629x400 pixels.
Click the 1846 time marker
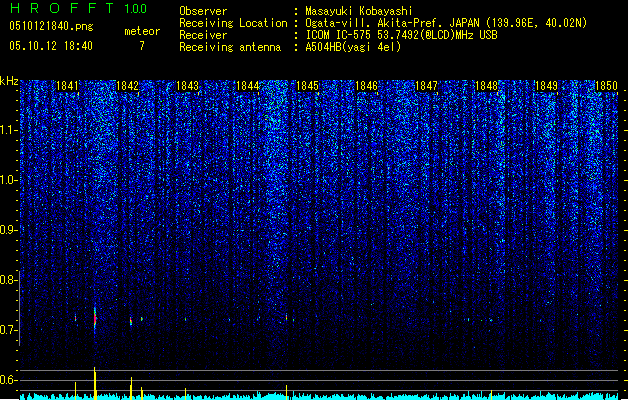click(x=367, y=86)
